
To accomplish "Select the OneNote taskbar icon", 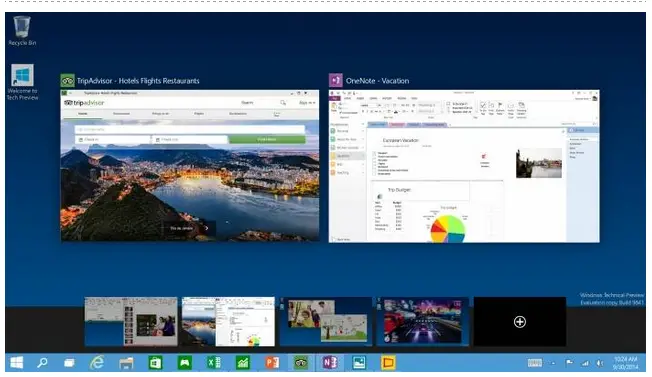I will 330,363.
